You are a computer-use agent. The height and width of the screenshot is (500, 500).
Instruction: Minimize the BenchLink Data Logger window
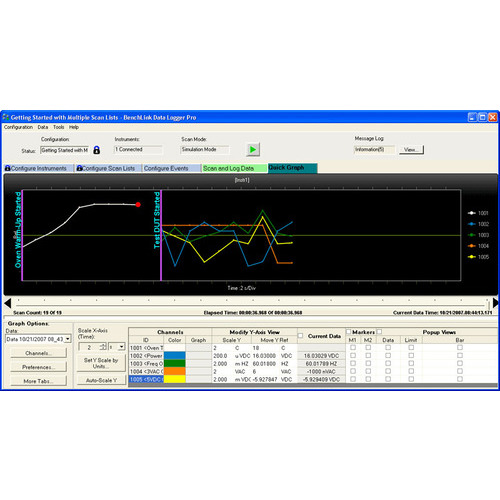click(x=472, y=117)
